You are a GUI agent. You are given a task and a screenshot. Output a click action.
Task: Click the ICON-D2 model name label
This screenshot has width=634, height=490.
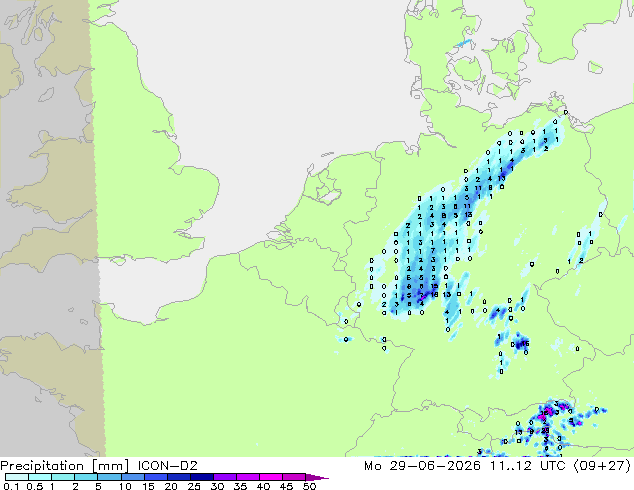coord(167,466)
